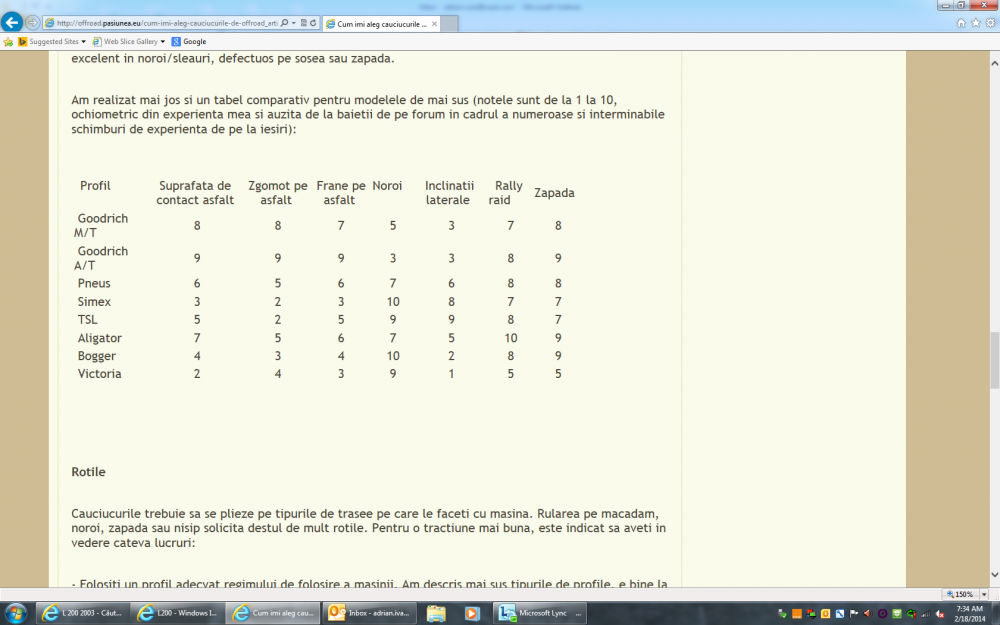Click 'TSL' table row label
1000x625 pixels.
87,320
